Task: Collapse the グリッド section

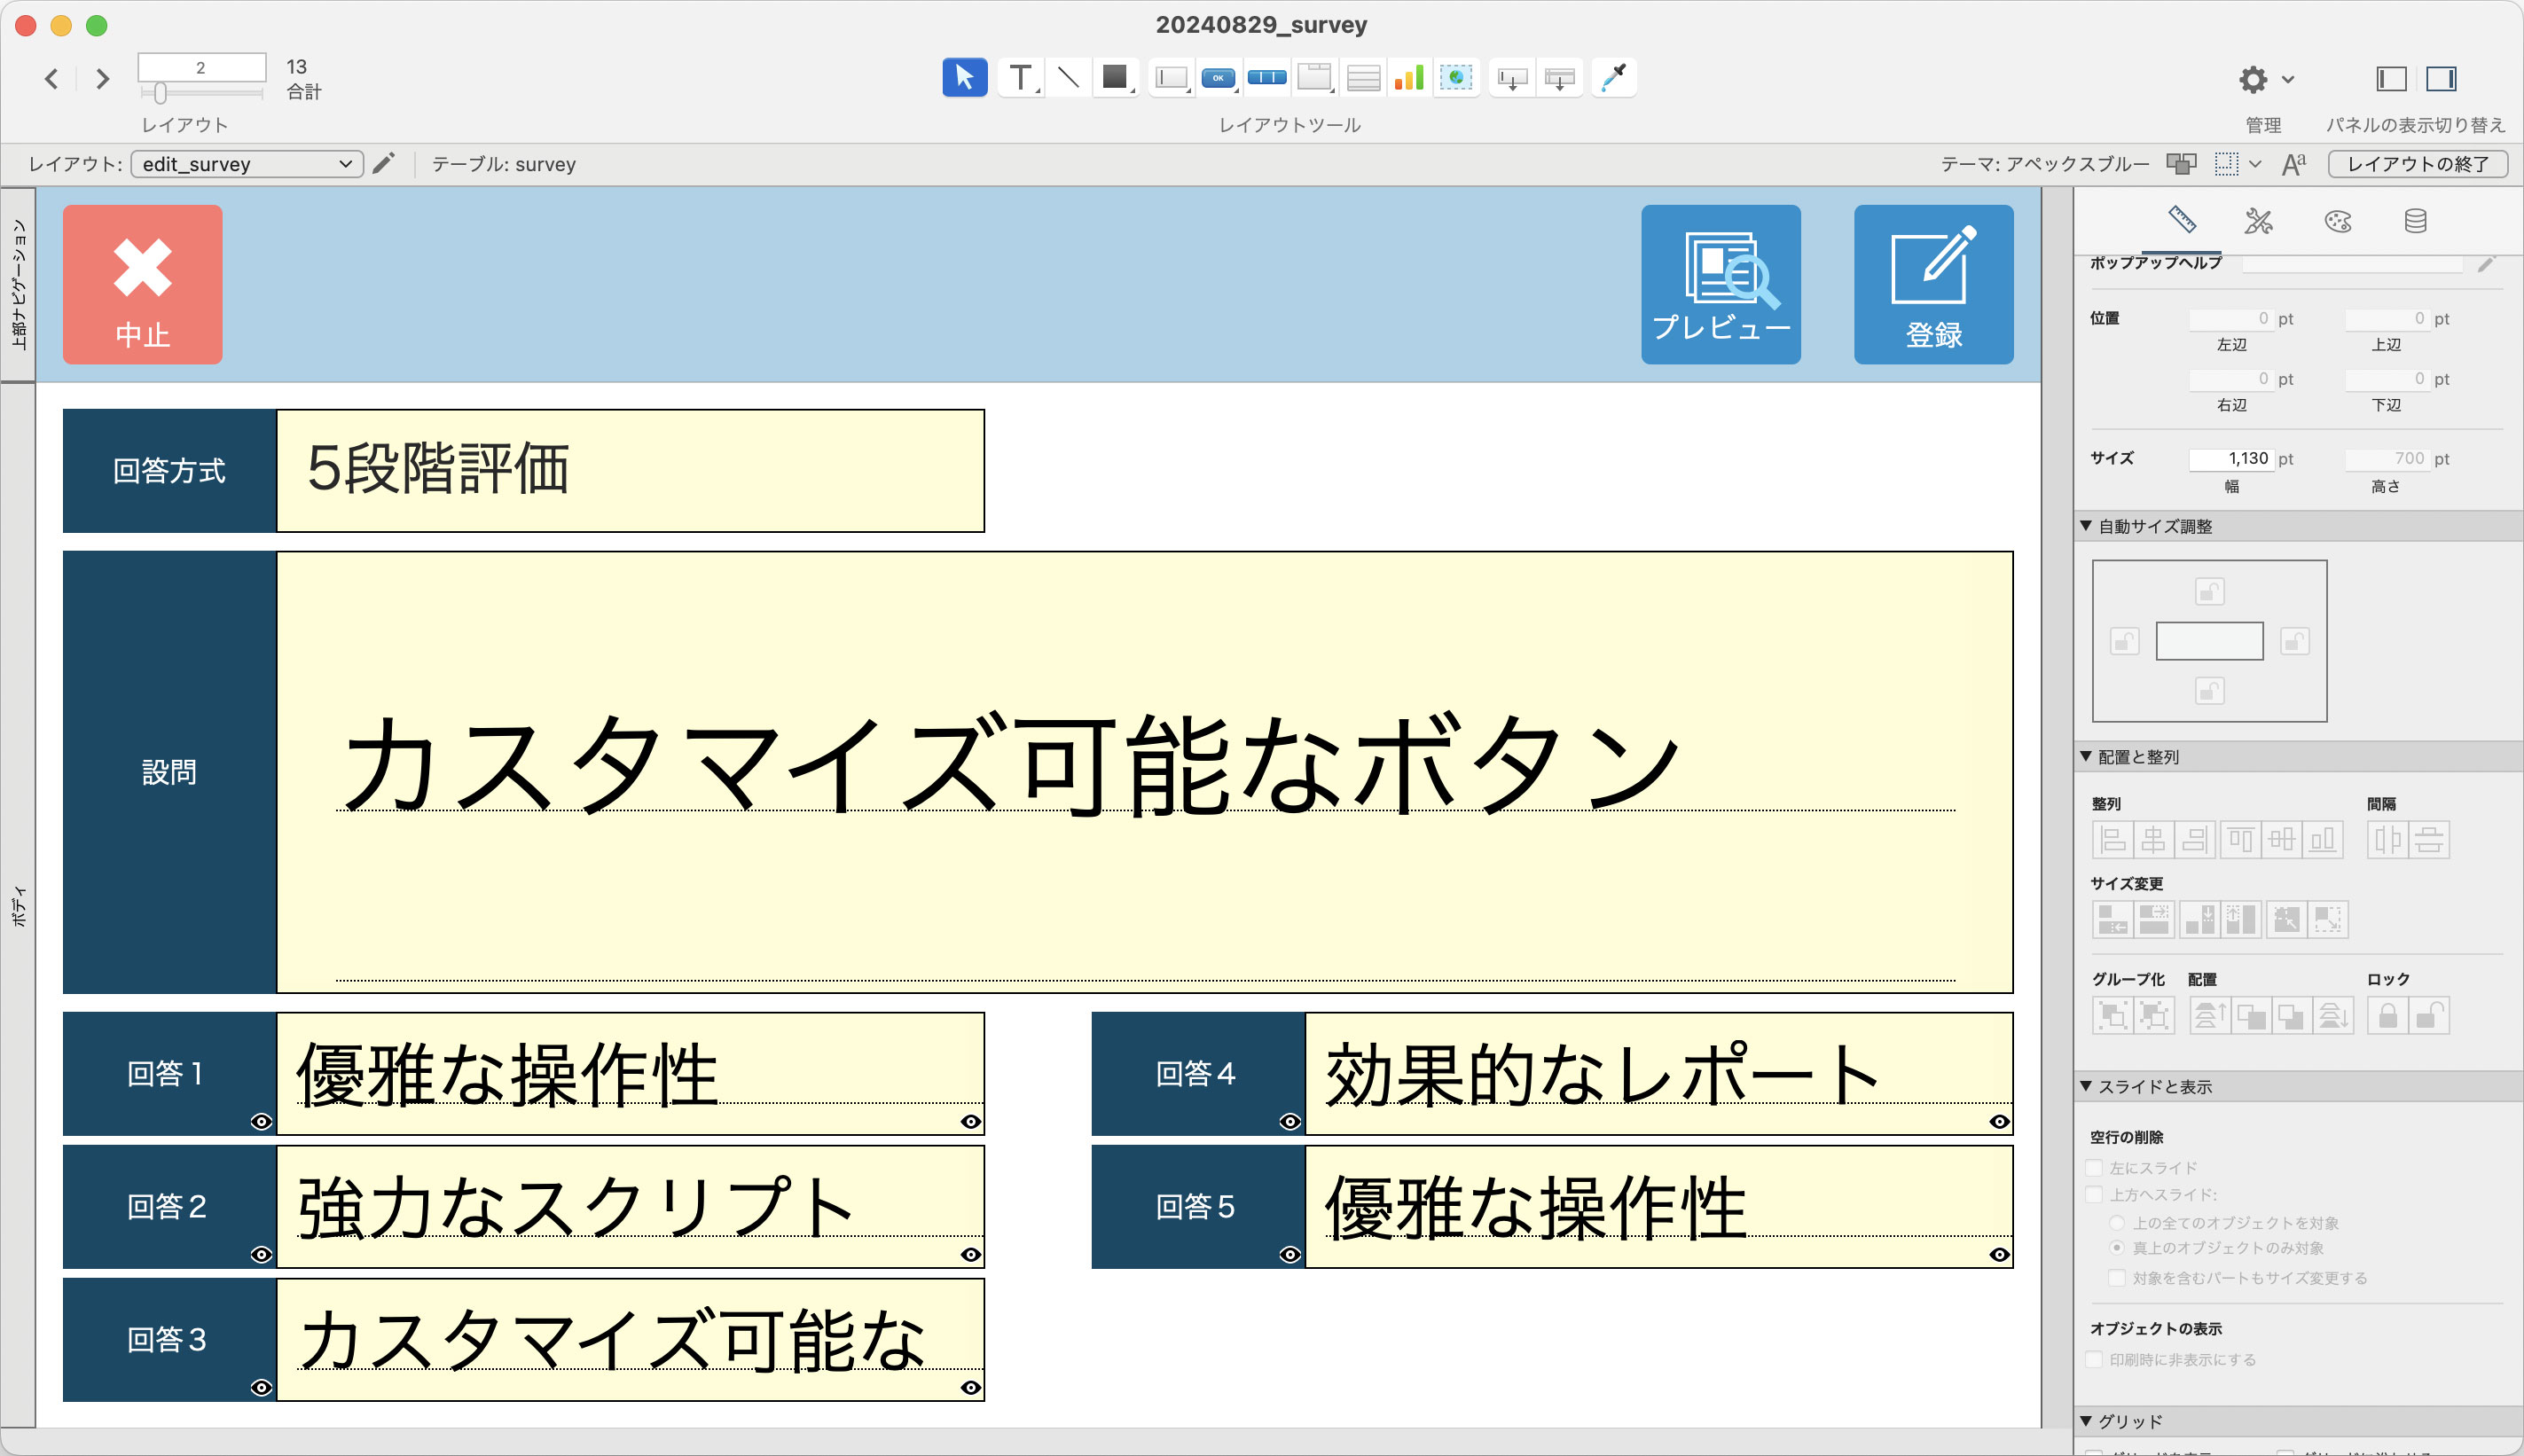Action: (x=2086, y=1421)
